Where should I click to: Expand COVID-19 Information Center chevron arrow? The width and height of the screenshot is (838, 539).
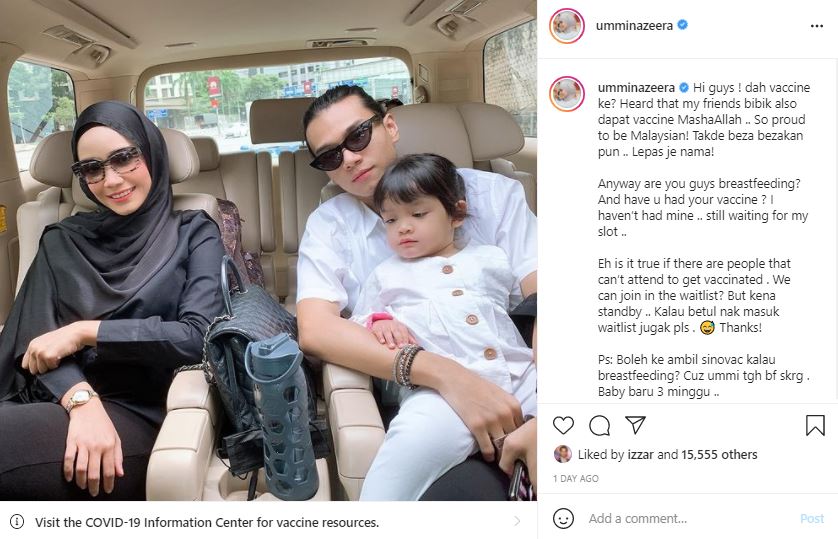pyautogui.click(x=517, y=521)
